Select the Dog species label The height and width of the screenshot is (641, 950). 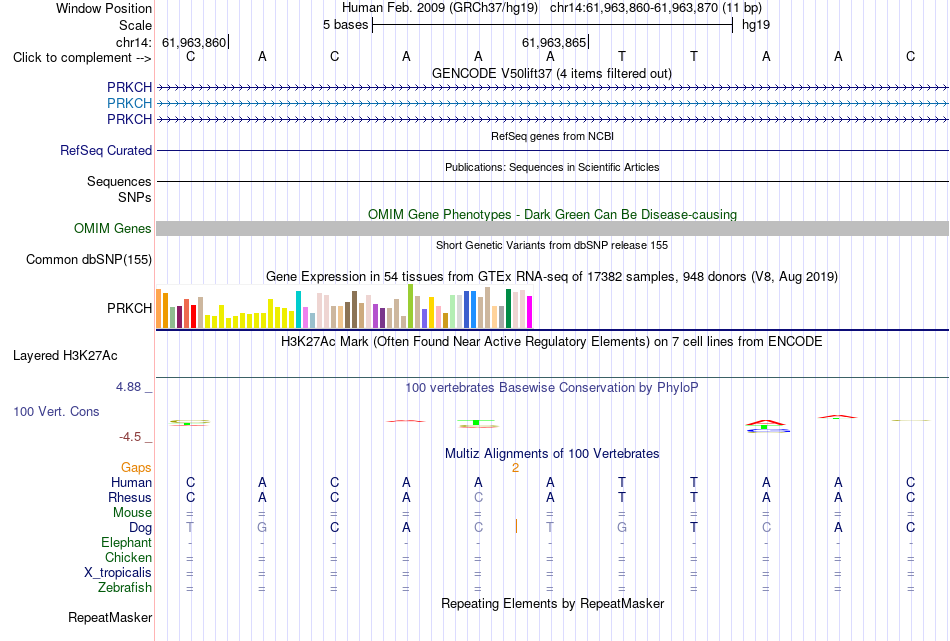click(x=141, y=528)
